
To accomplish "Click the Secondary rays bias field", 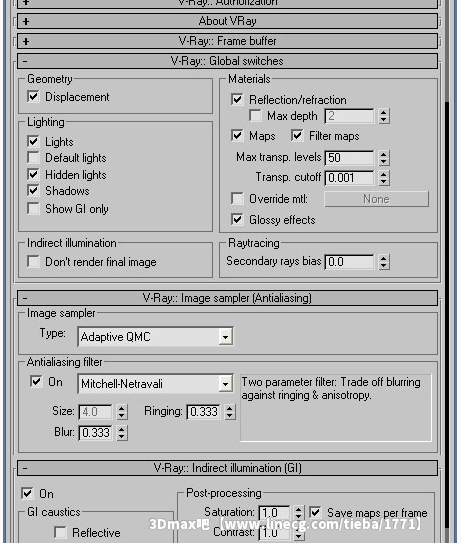I will pos(349,262).
